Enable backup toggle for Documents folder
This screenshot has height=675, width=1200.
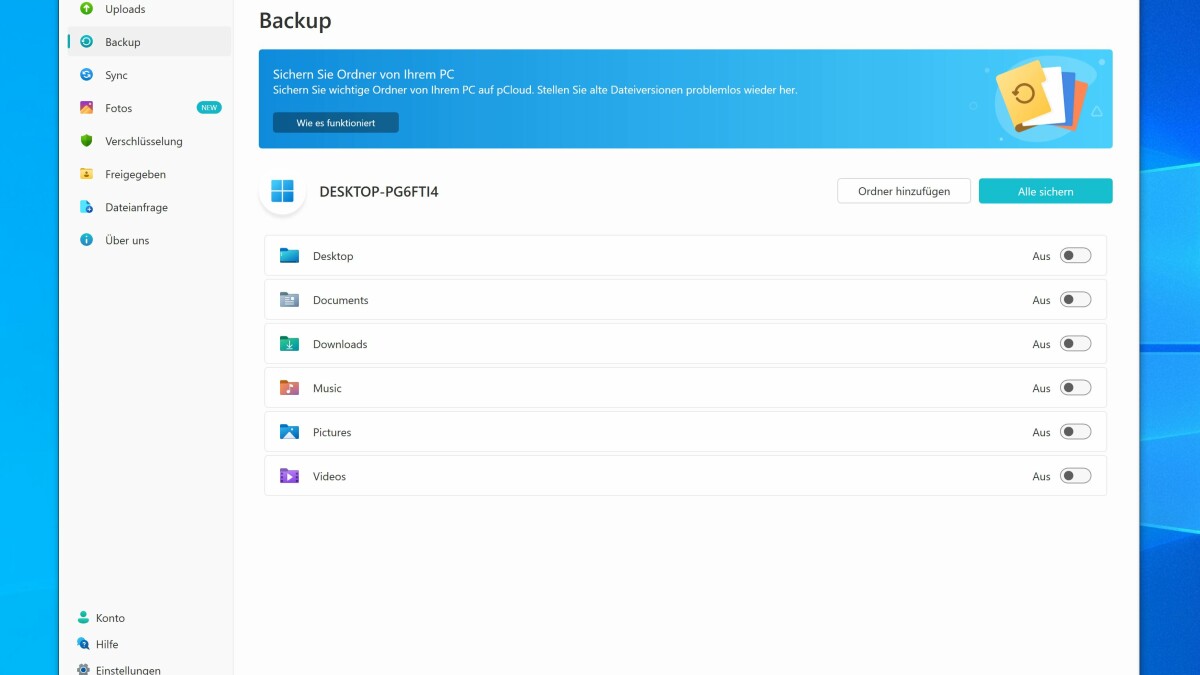[x=1075, y=300]
